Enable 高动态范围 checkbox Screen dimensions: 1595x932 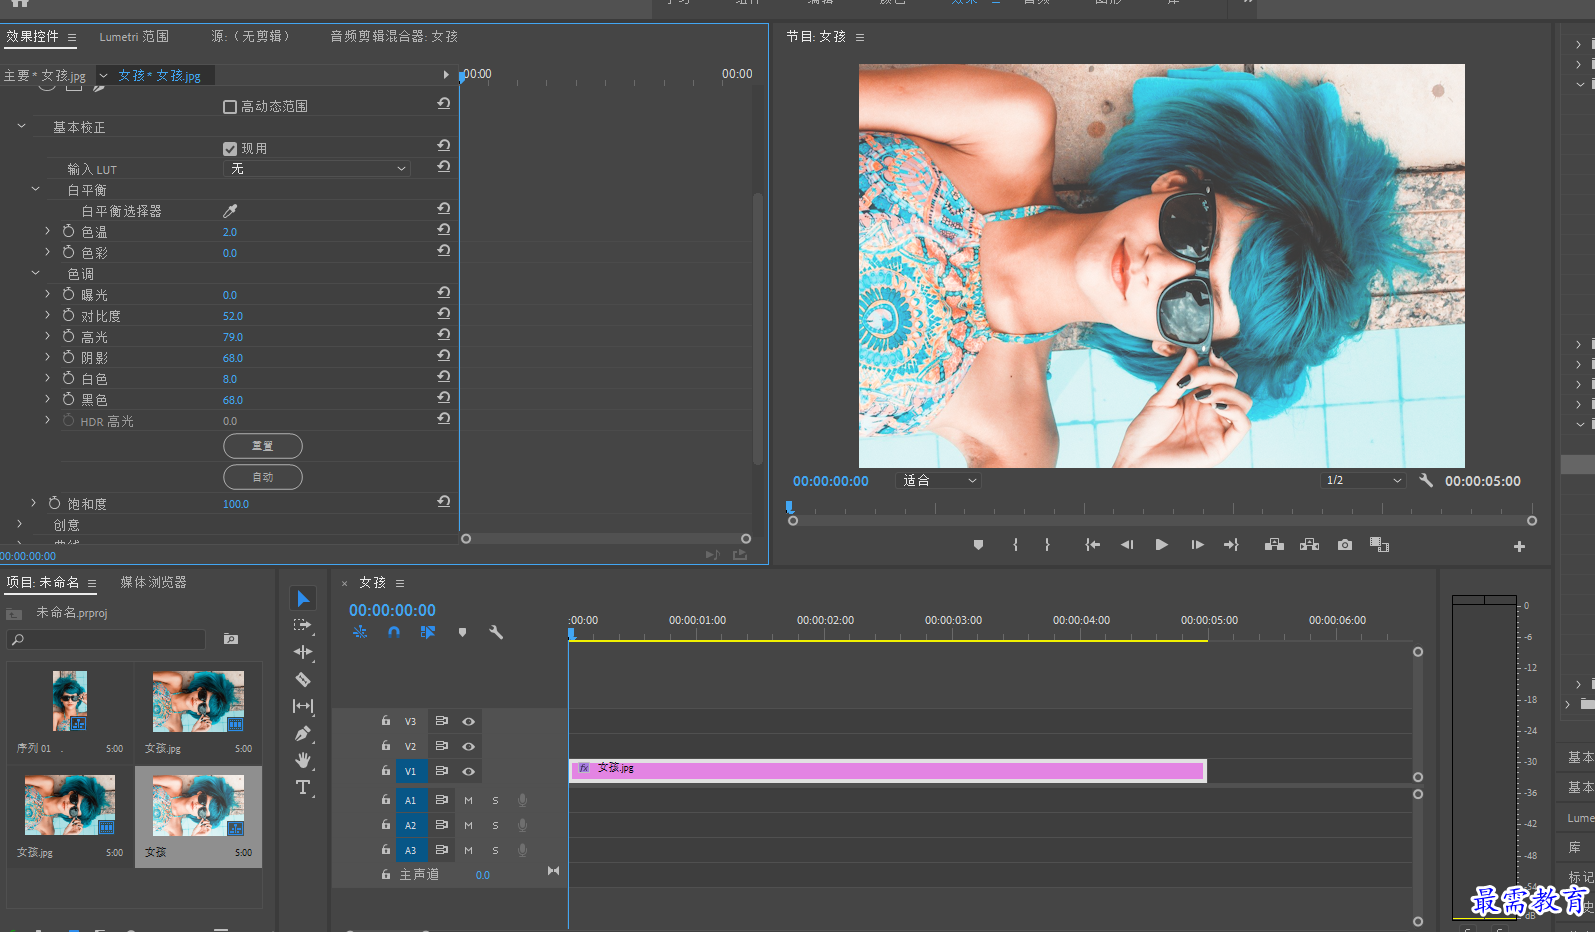230,107
